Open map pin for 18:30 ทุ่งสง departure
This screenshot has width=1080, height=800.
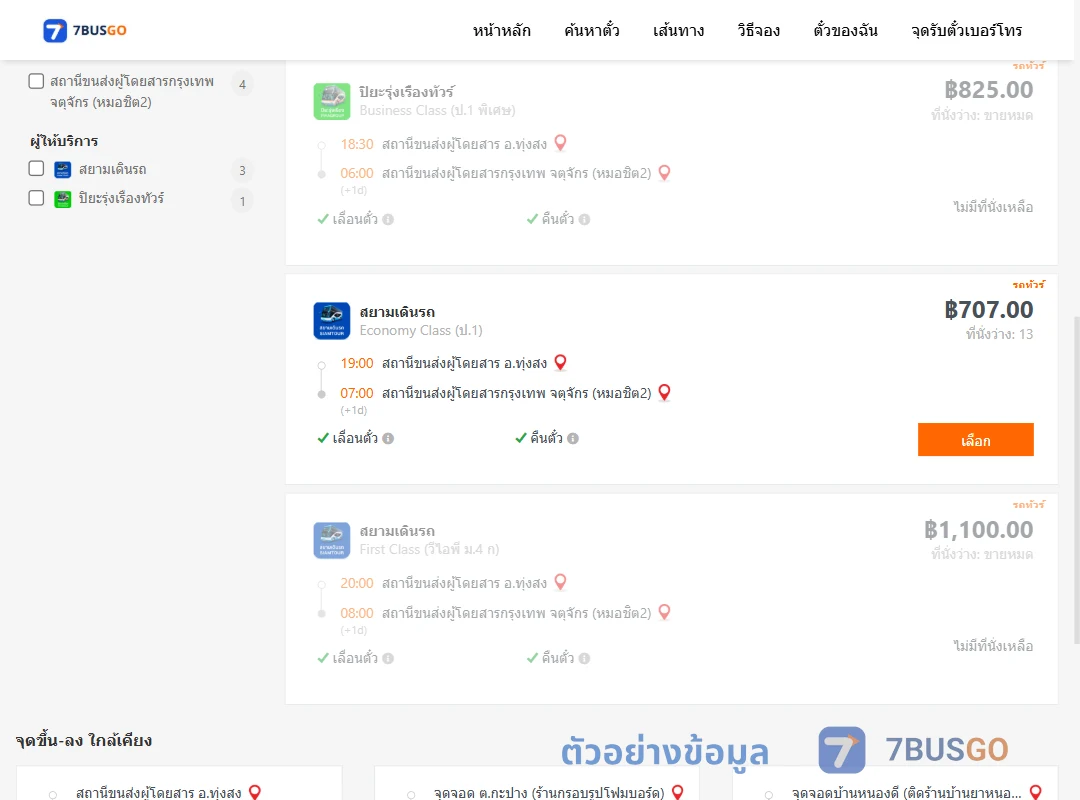(561, 143)
